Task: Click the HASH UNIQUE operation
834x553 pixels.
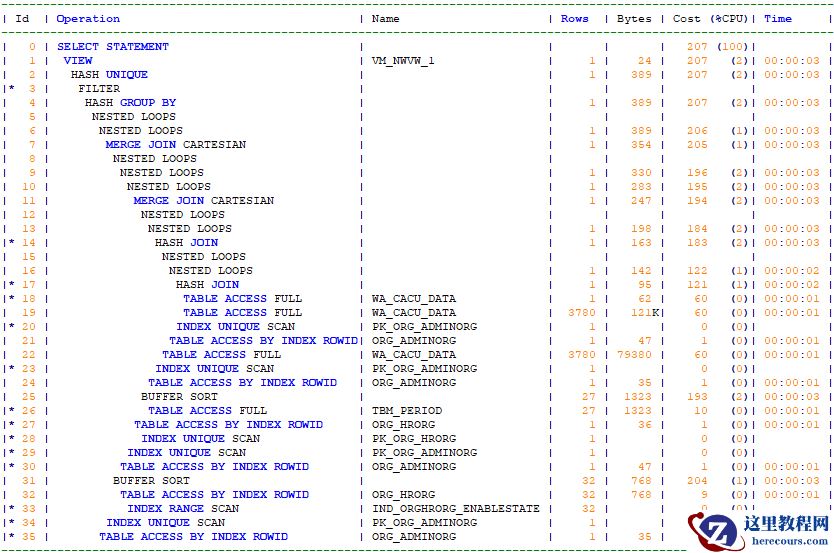Action: (x=108, y=75)
